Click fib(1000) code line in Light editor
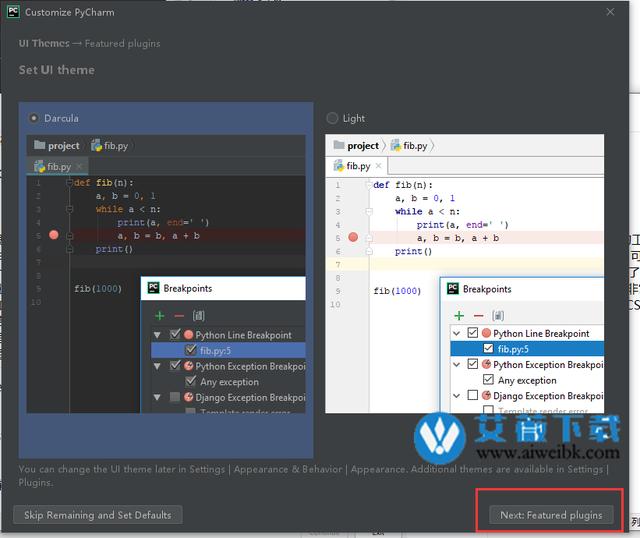 coord(397,291)
